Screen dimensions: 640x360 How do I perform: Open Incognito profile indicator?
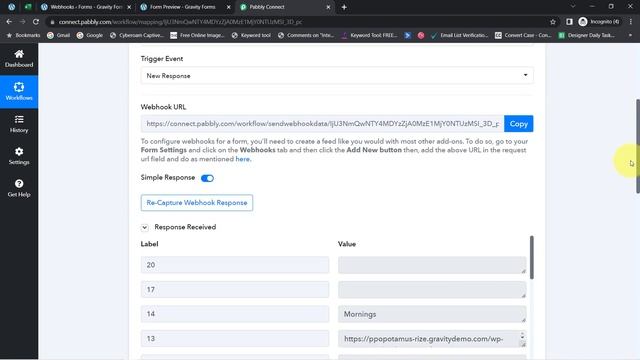(x=599, y=22)
